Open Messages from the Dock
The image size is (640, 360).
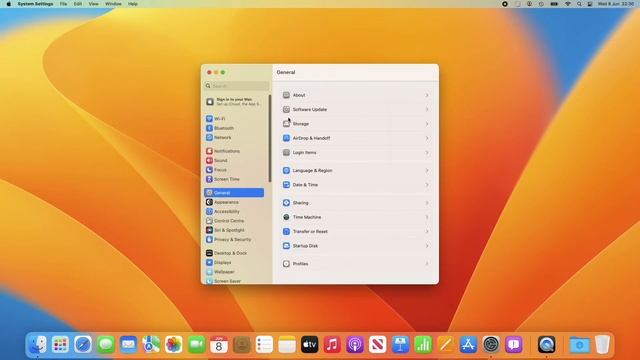tap(106, 344)
